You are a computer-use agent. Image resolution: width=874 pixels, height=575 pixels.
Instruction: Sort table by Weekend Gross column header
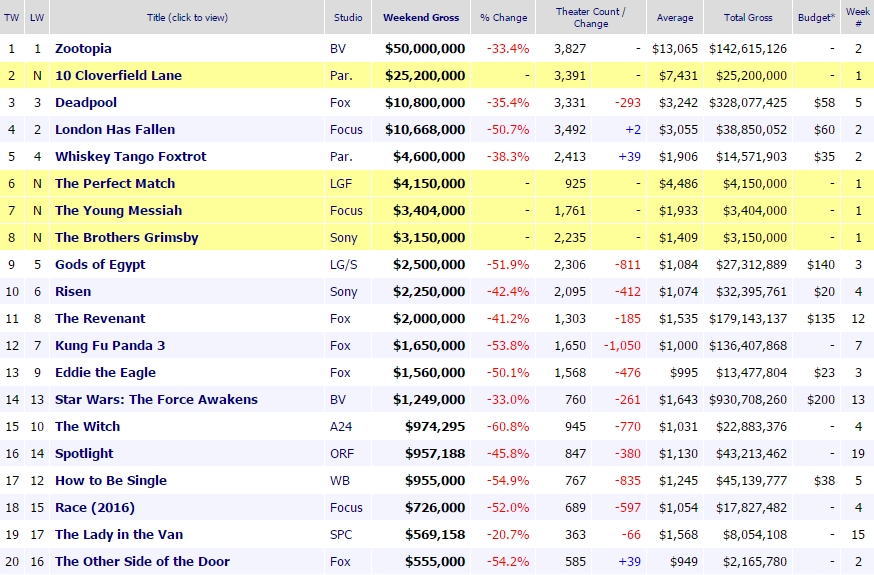[421, 17]
